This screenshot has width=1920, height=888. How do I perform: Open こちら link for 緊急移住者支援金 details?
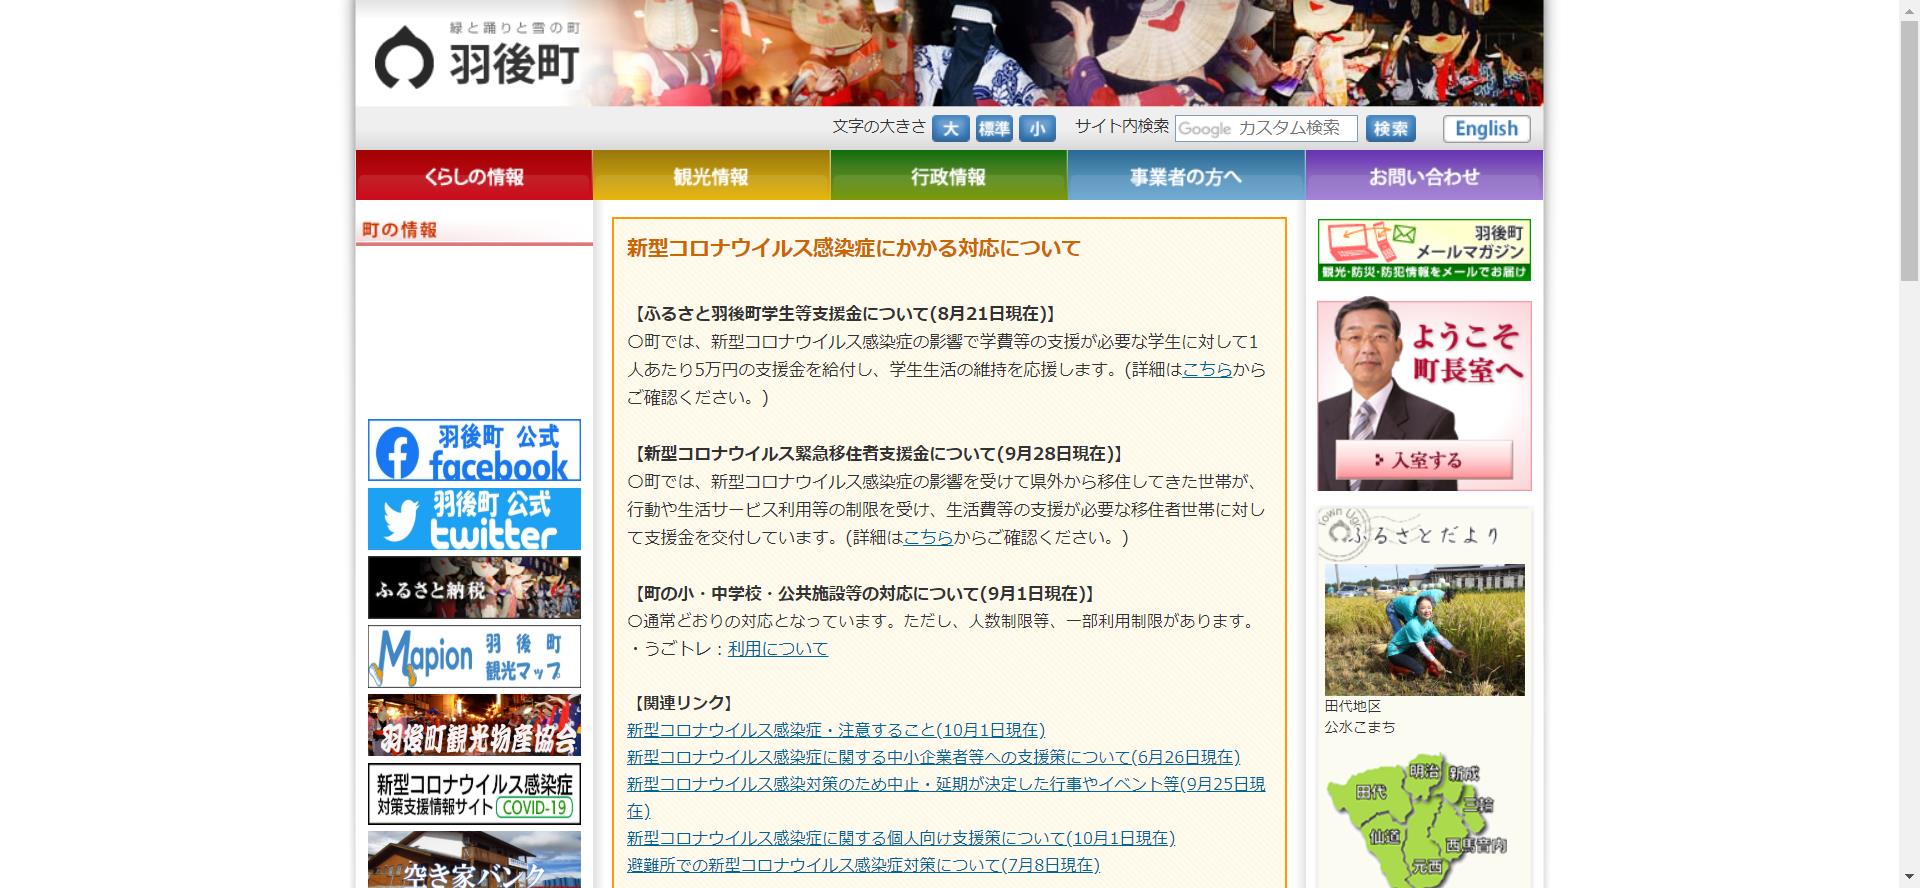point(928,537)
